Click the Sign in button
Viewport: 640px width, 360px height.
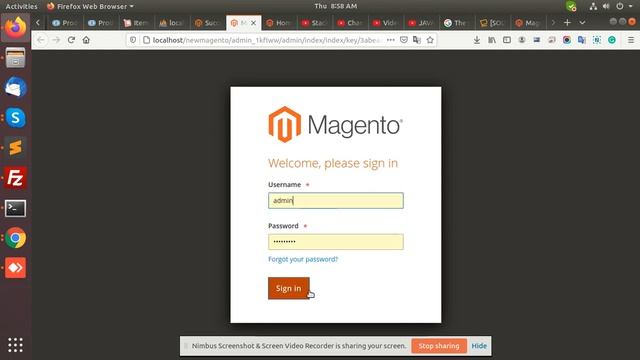click(289, 288)
